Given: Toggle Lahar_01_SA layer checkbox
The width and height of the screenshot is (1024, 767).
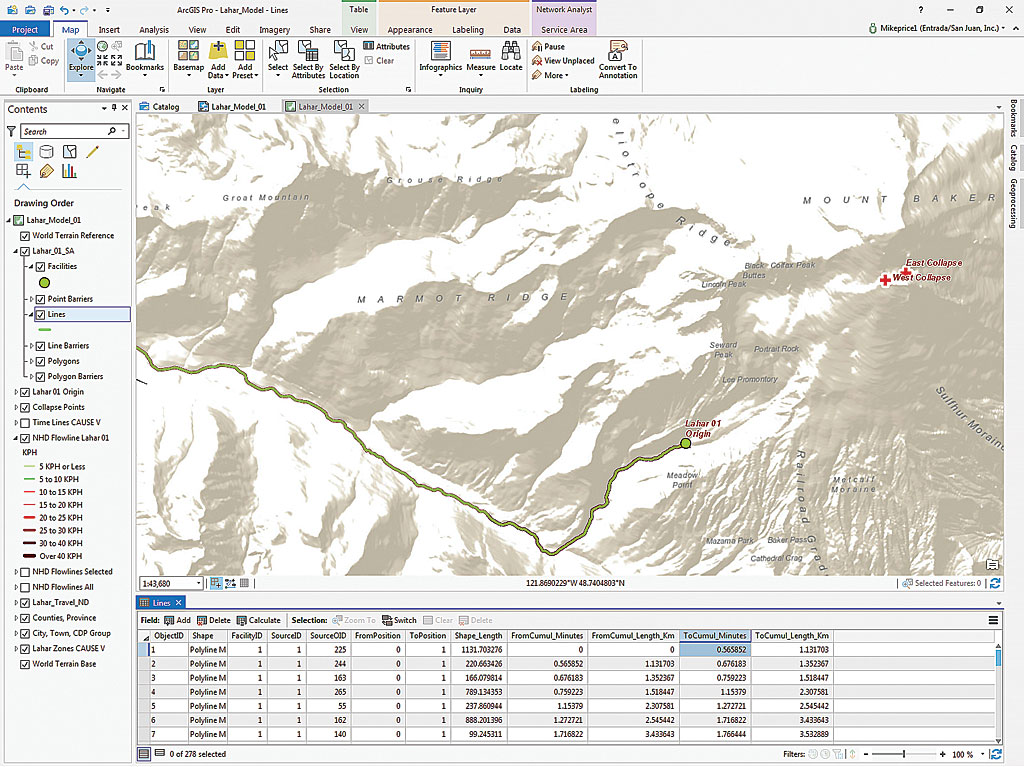Looking at the screenshot, I should [x=25, y=252].
